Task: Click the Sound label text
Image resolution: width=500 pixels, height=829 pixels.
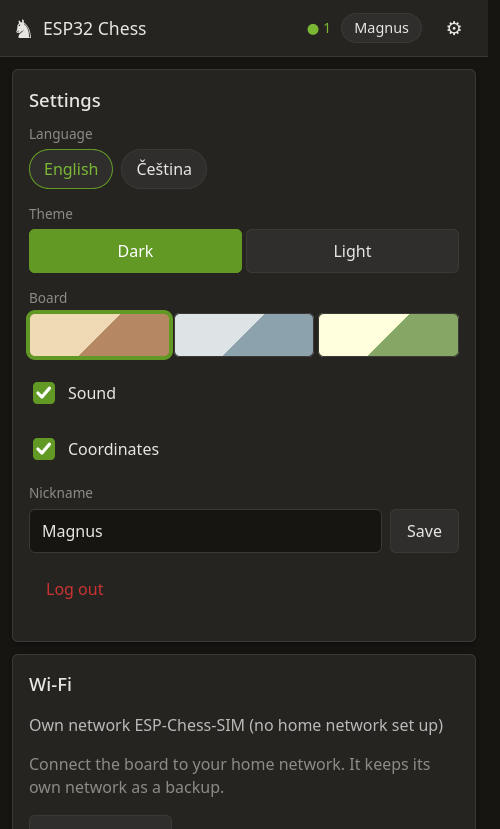Action: click(x=92, y=393)
